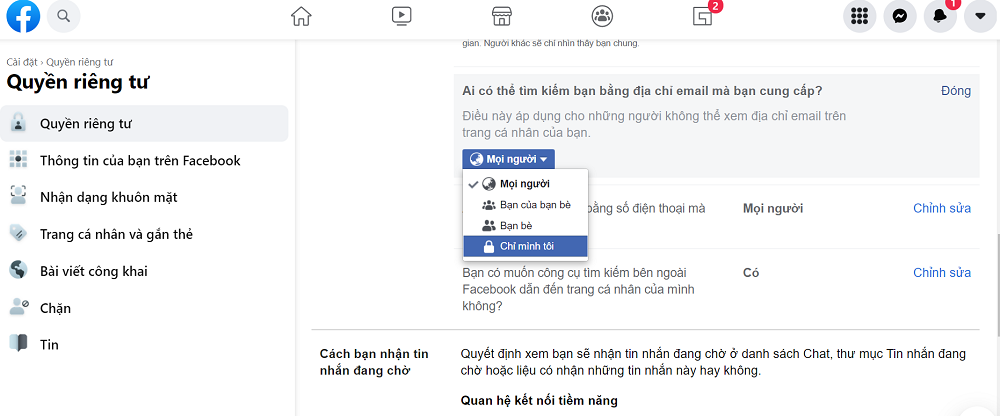The width and height of the screenshot is (1000, 416).
Task: Open the Messenger icon
Action: tap(899, 16)
